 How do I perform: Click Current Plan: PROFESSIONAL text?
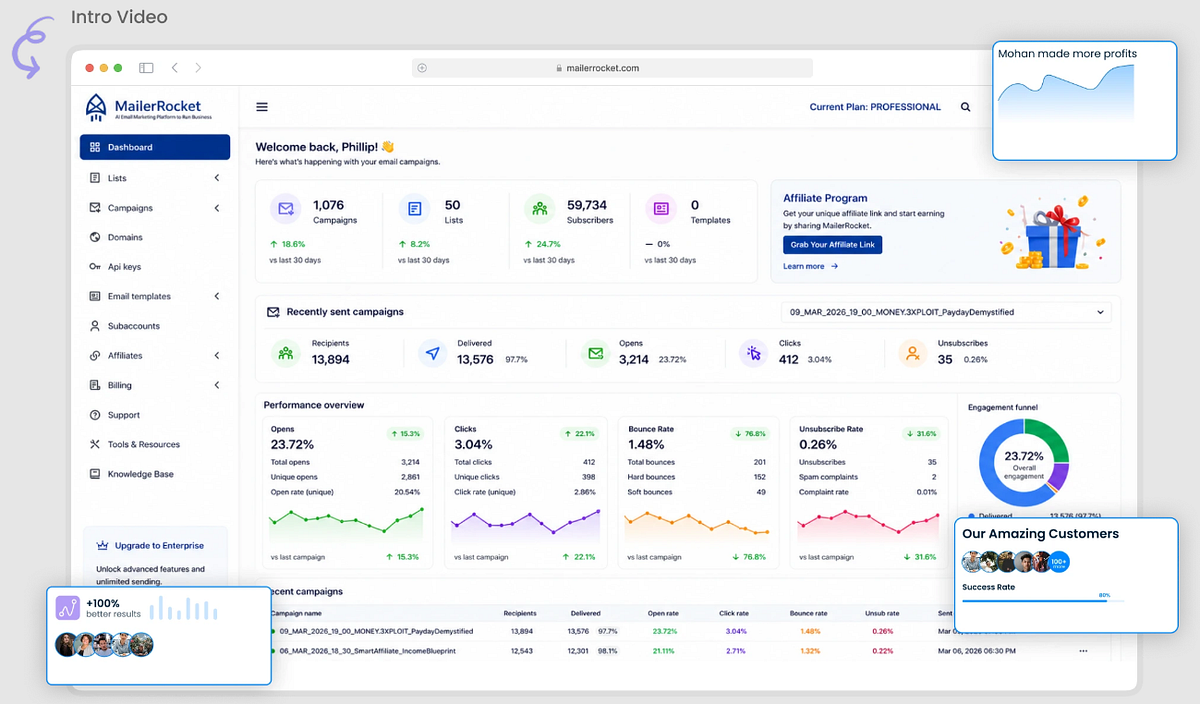(x=875, y=107)
